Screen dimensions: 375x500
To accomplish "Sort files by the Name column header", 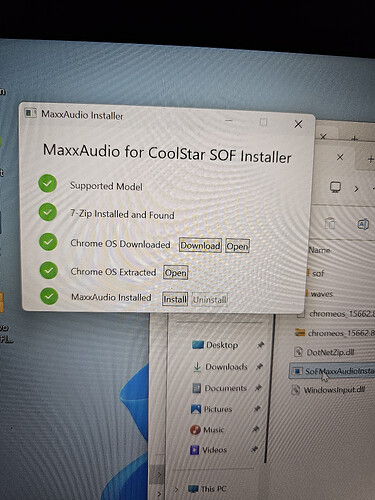I will click(x=319, y=250).
